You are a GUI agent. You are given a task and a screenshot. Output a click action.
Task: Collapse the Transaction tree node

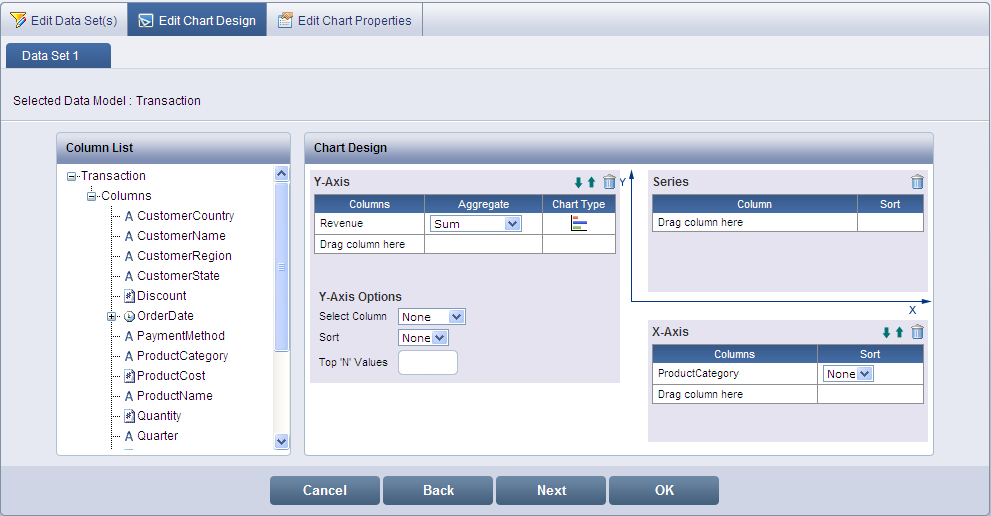(x=72, y=176)
